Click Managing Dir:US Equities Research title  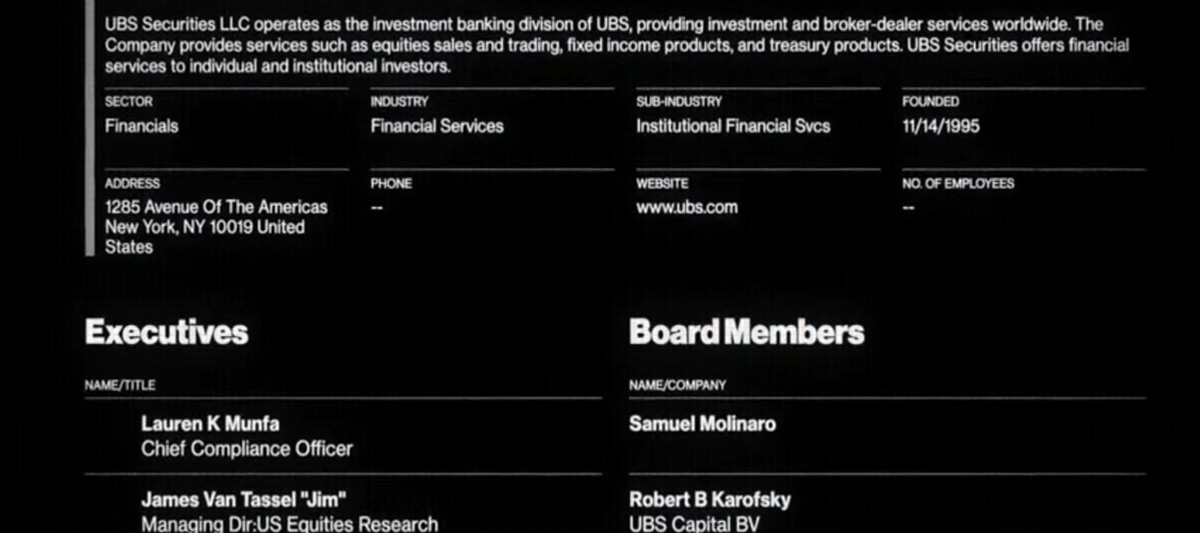tap(289, 523)
